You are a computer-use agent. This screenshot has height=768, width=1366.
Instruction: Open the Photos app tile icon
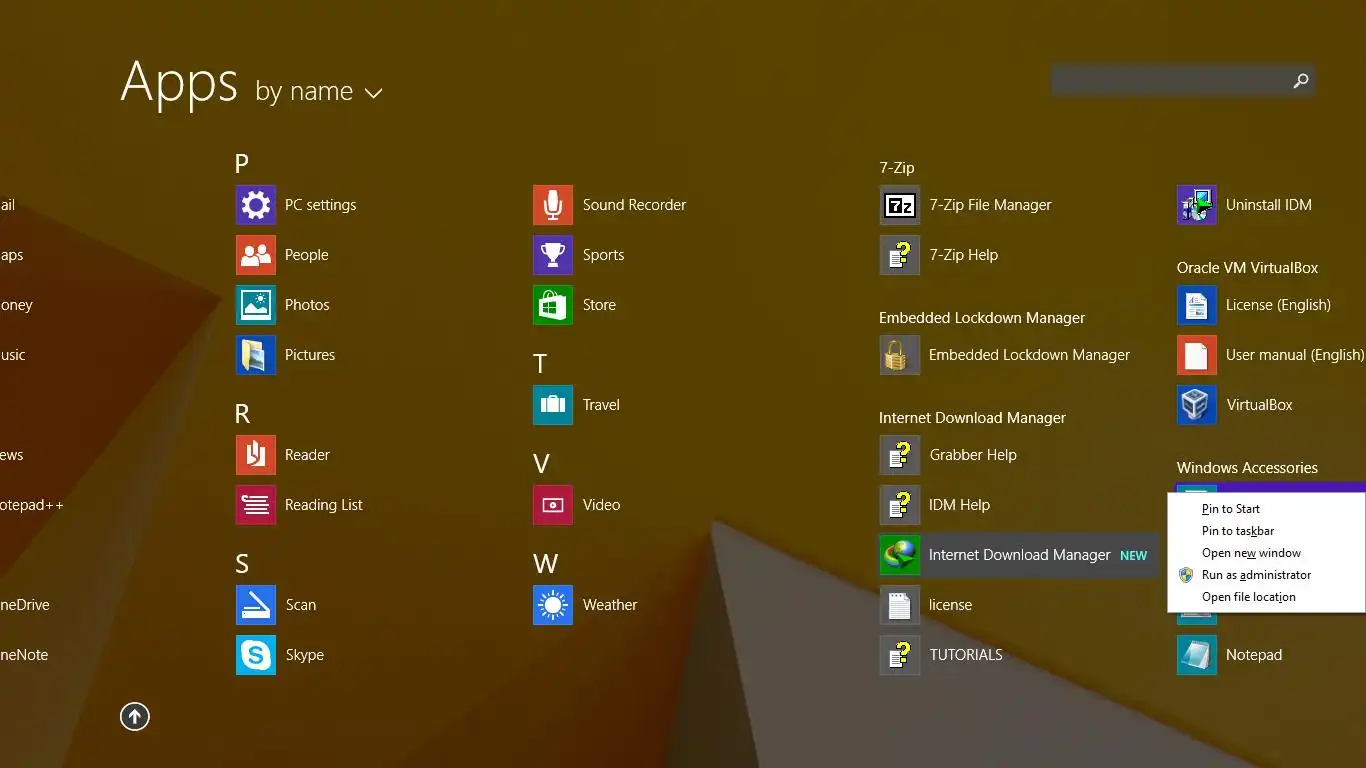[x=256, y=305]
